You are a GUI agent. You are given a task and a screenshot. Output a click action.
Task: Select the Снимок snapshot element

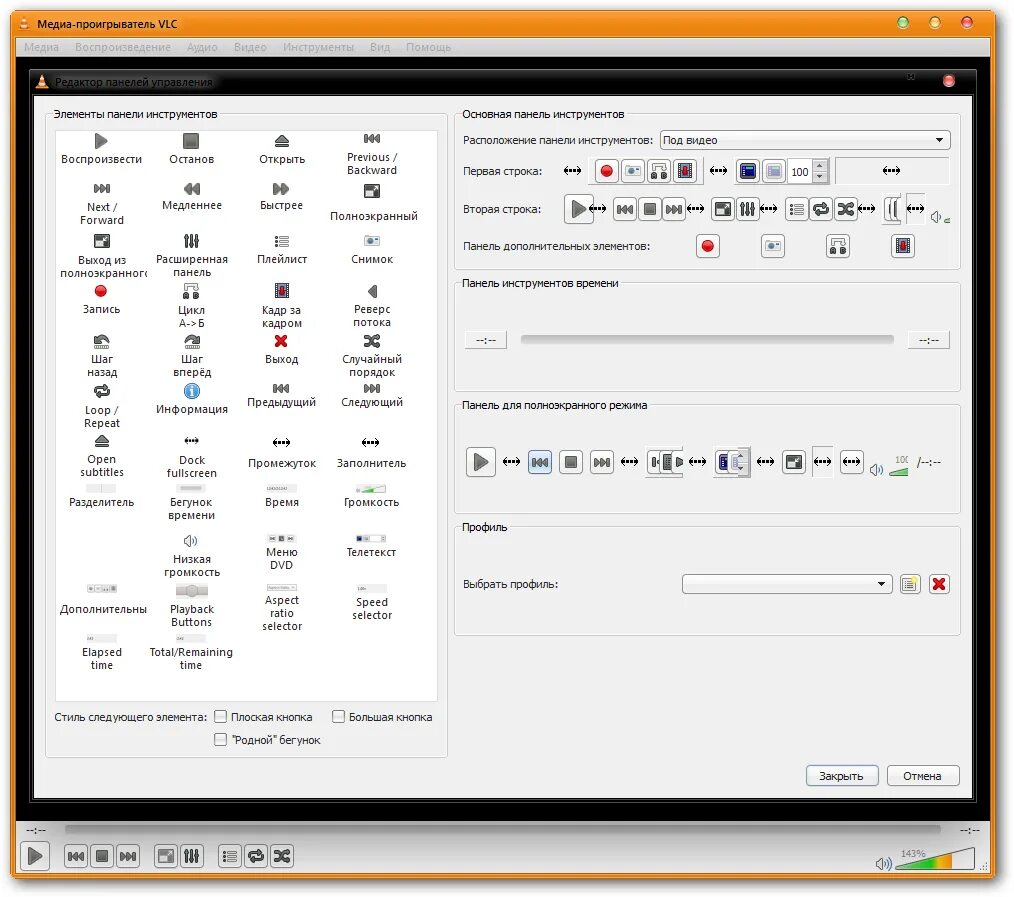372,249
